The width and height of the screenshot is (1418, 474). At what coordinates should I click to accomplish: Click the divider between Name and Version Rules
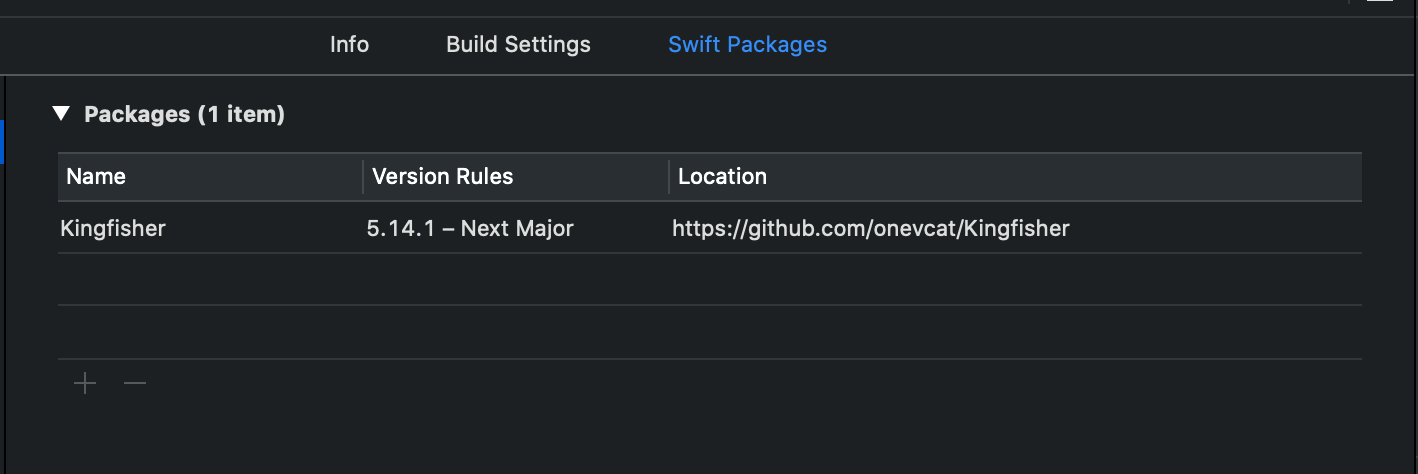click(363, 177)
